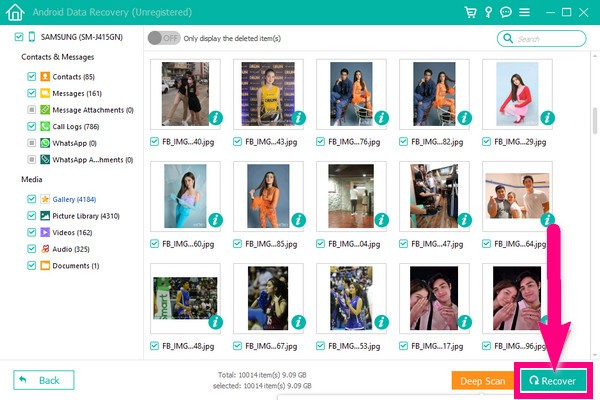The height and width of the screenshot is (400, 600).
Task: Uncheck the FB_IMG...43.jpg checkbox
Action: 237,142
